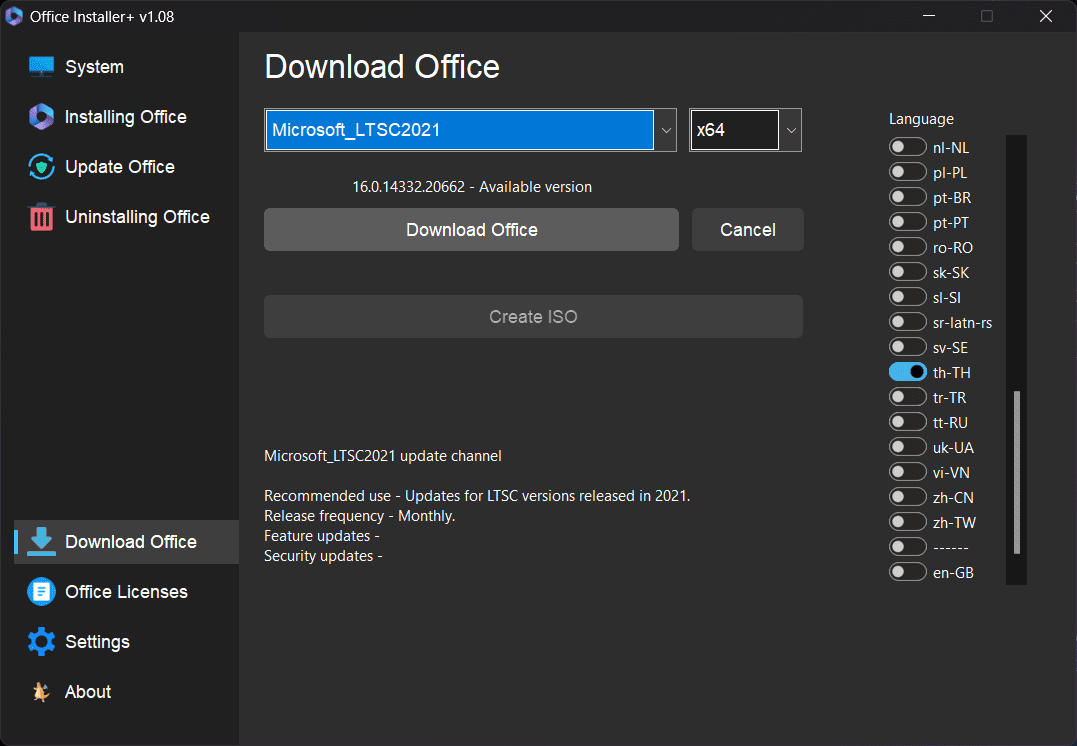Click the About mascot icon

point(41,692)
